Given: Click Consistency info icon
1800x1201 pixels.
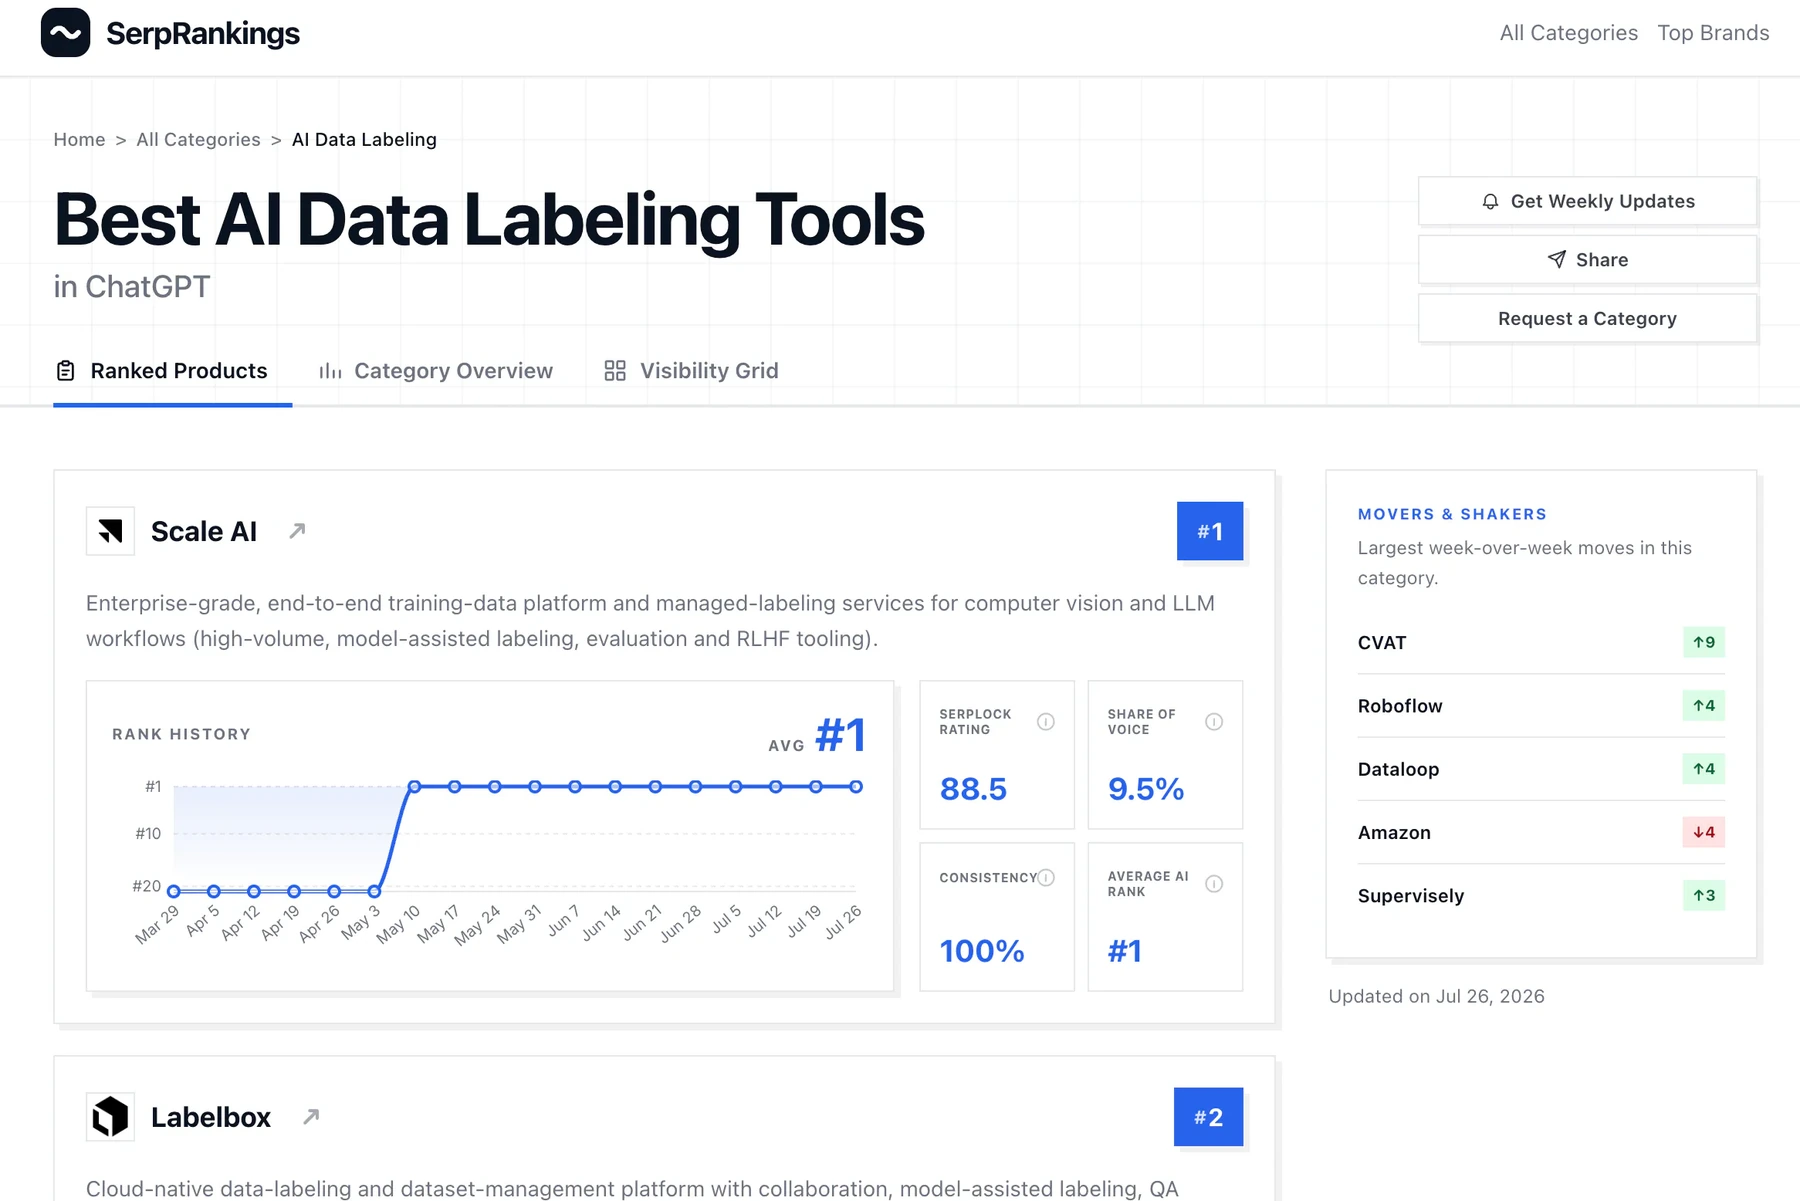Looking at the screenshot, I should 1046,878.
